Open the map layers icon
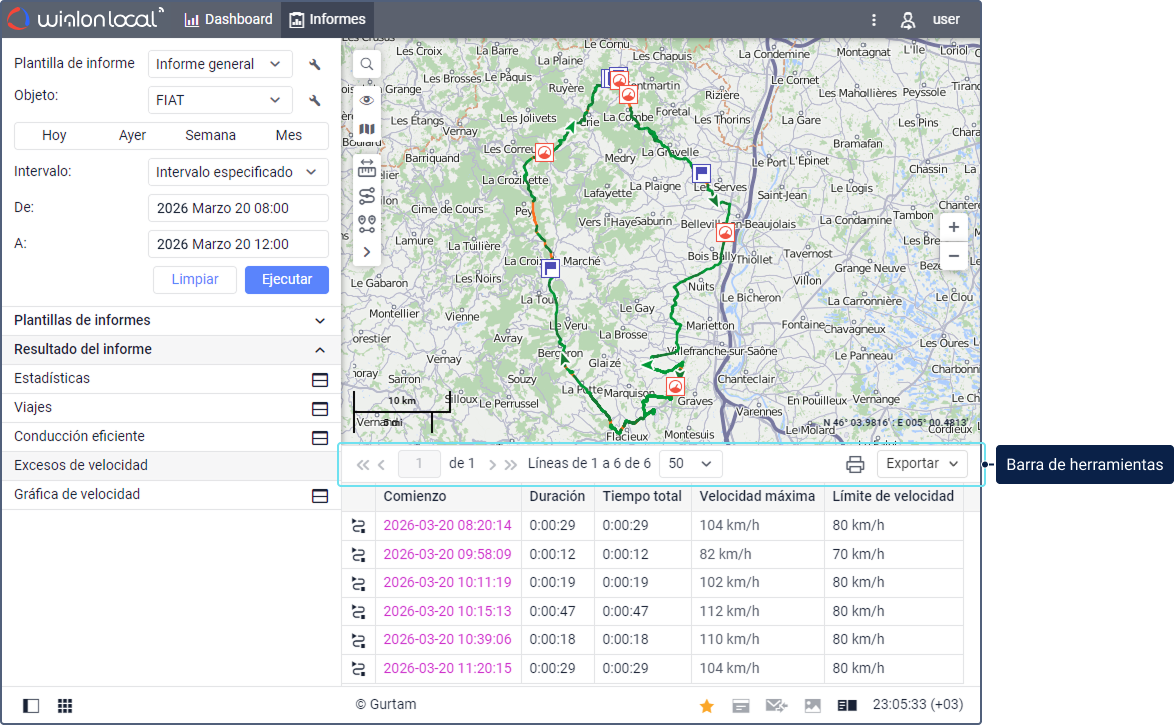This screenshot has height=725, width=1176. click(367, 130)
